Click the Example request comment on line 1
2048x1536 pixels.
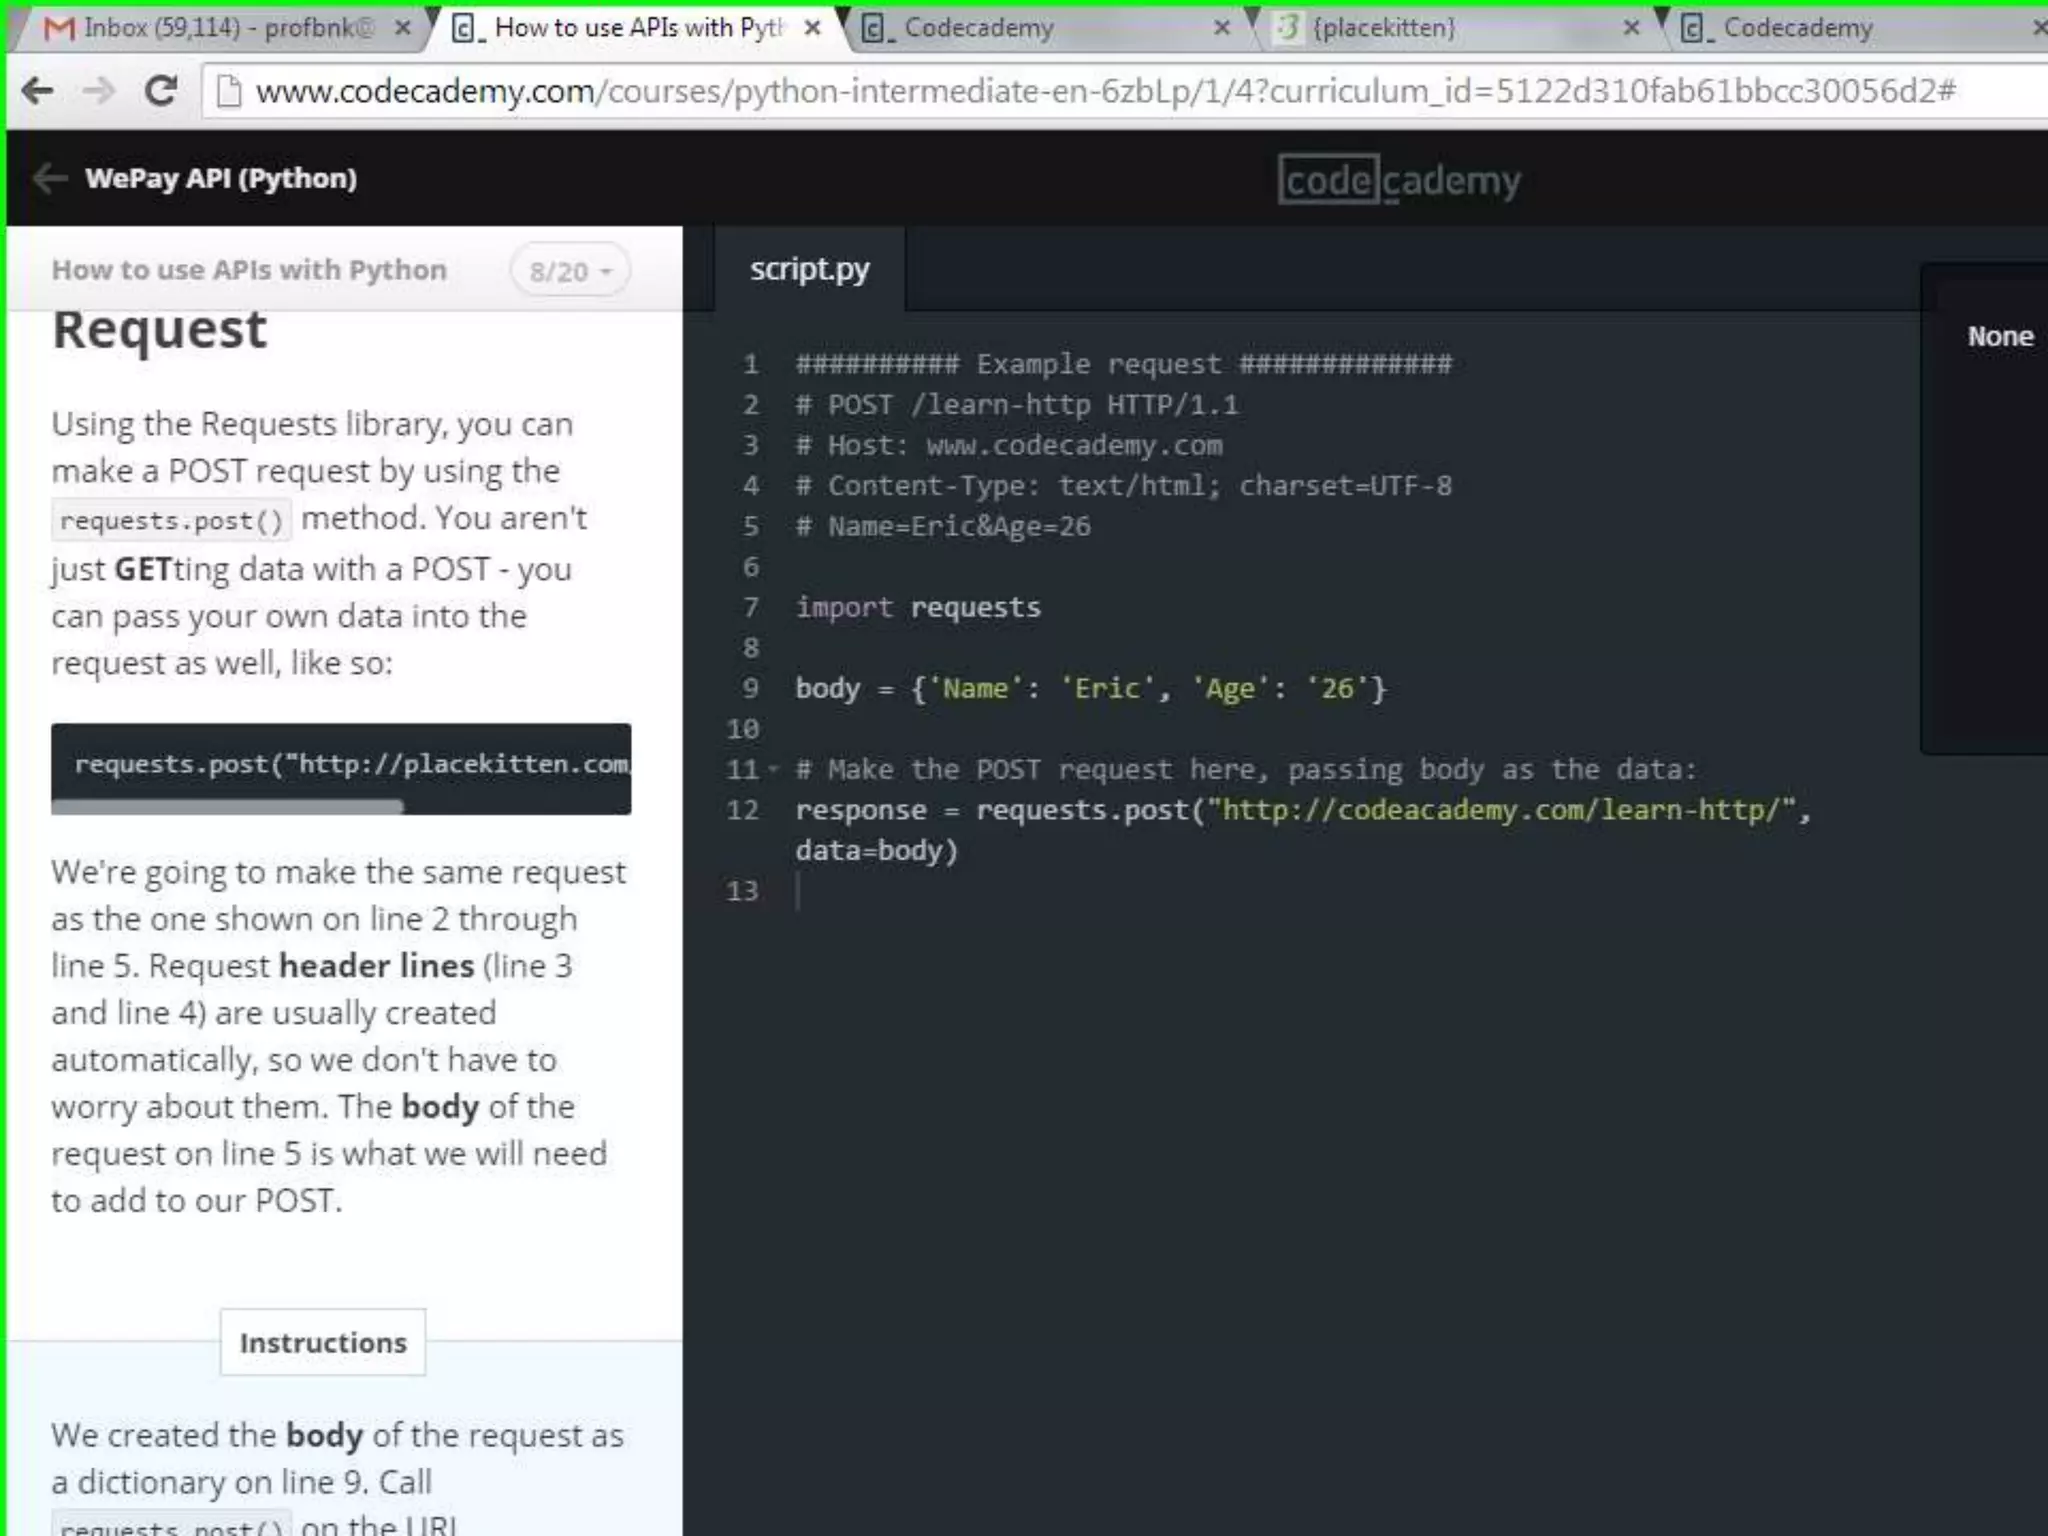(x=1123, y=364)
